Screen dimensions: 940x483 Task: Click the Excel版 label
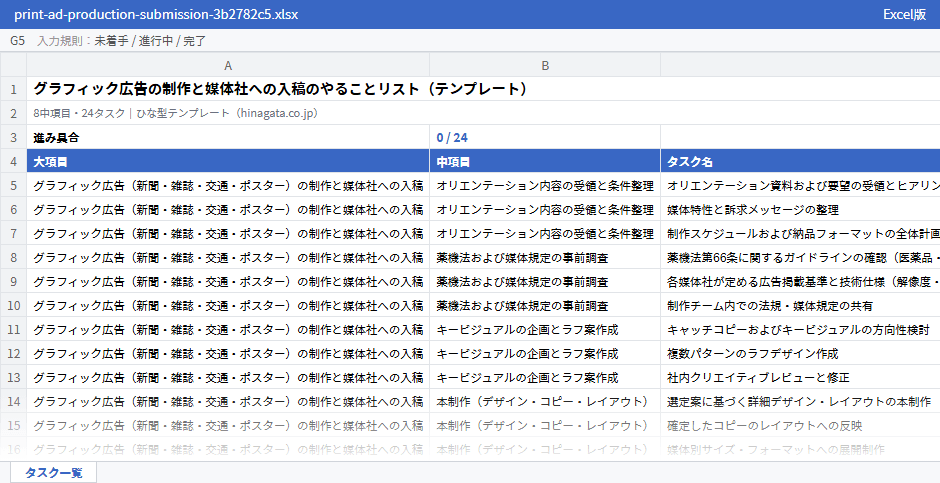pos(905,14)
